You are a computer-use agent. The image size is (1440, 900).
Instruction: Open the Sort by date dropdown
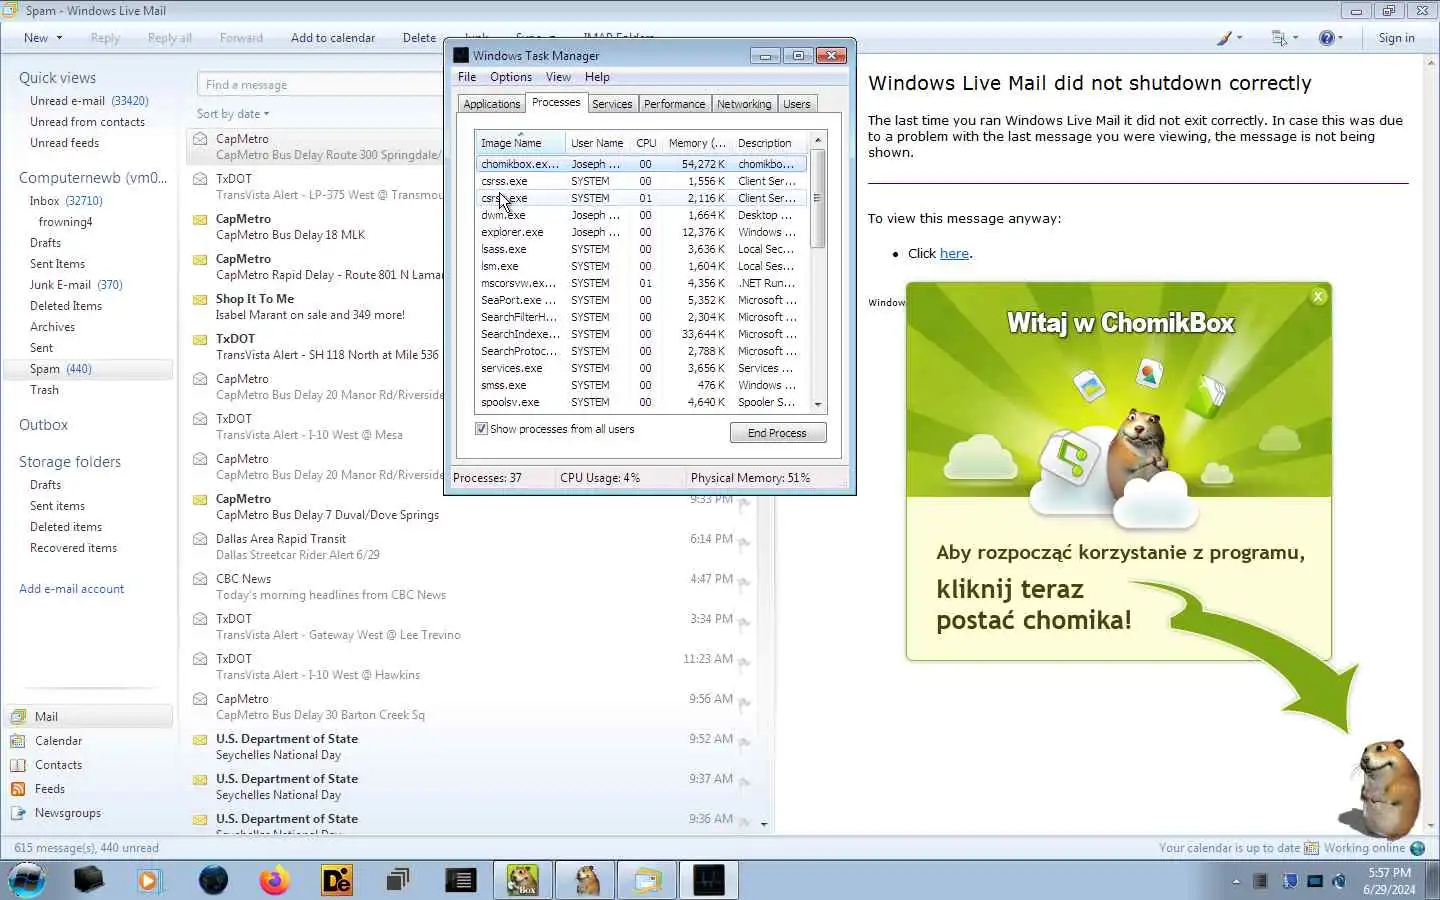tap(233, 114)
